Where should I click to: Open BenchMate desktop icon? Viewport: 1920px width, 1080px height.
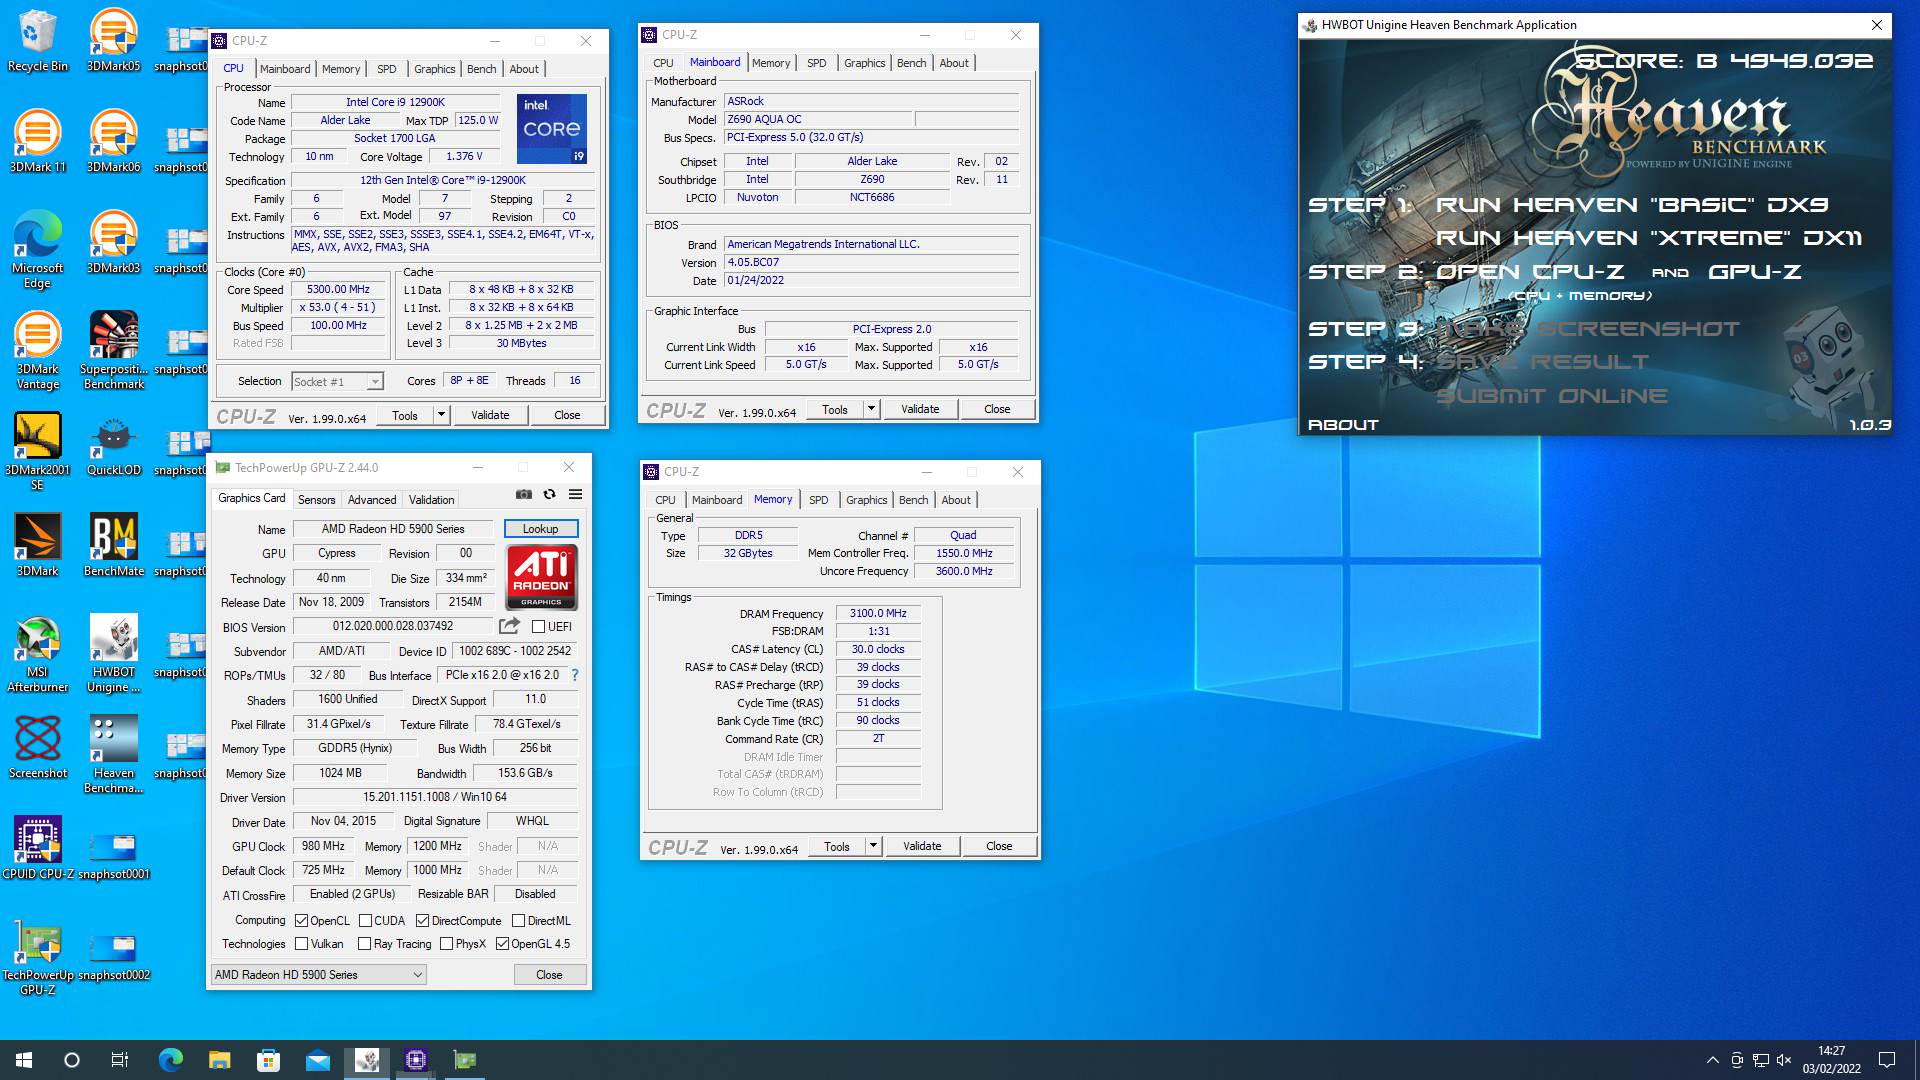(113, 546)
